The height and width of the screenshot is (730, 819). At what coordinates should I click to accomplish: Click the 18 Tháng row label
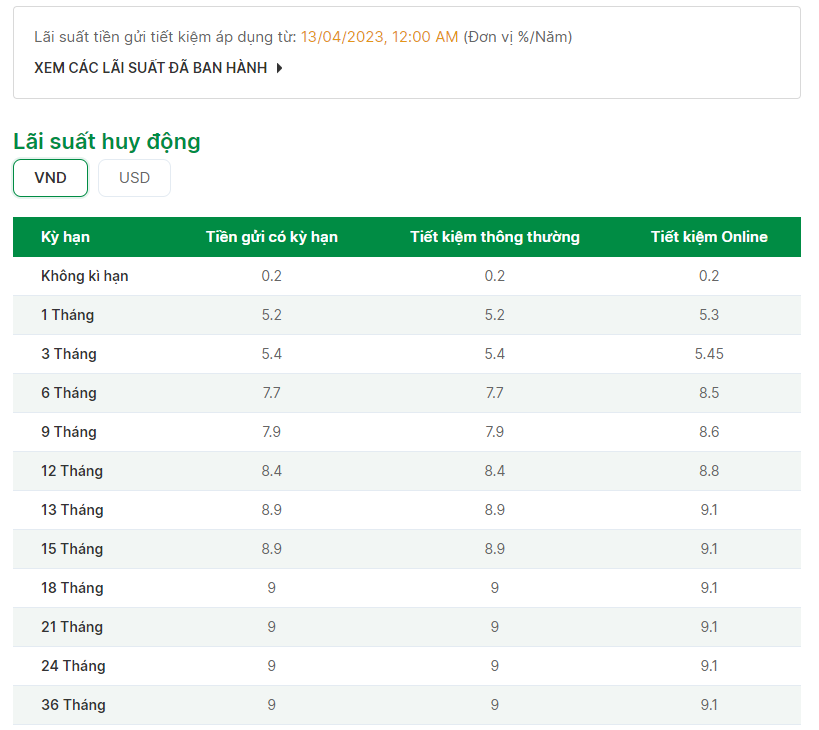72,588
